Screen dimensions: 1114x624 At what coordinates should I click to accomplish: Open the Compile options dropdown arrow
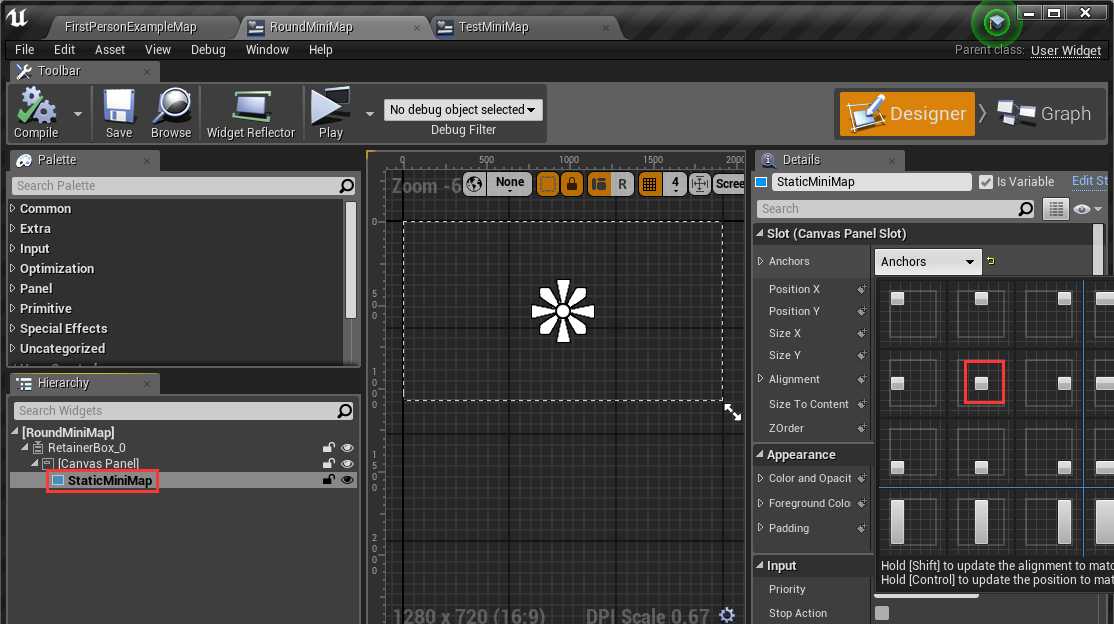(x=77, y=114)
